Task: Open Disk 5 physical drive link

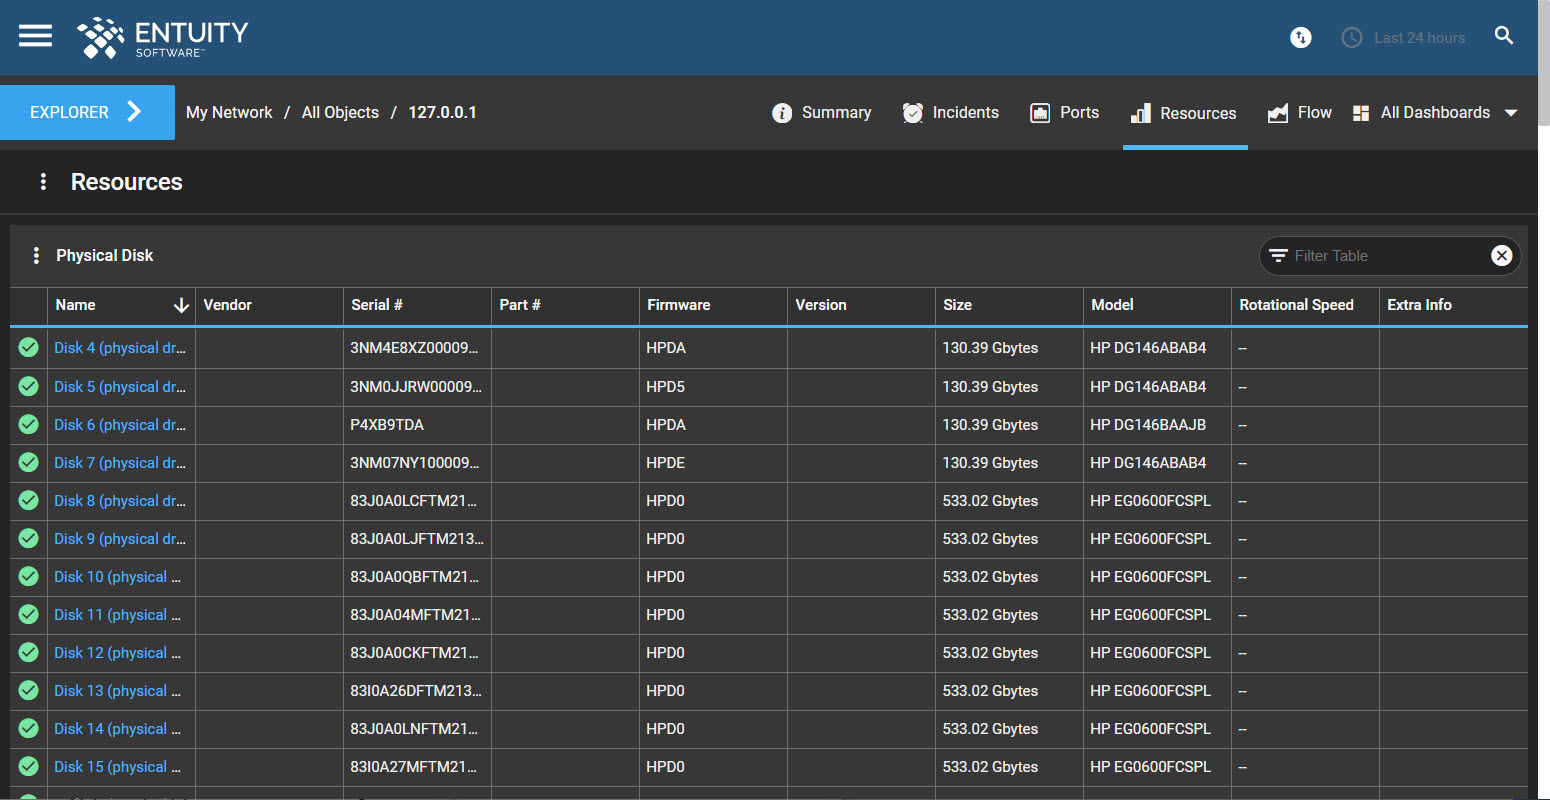Action: click(x=120, y=387)
